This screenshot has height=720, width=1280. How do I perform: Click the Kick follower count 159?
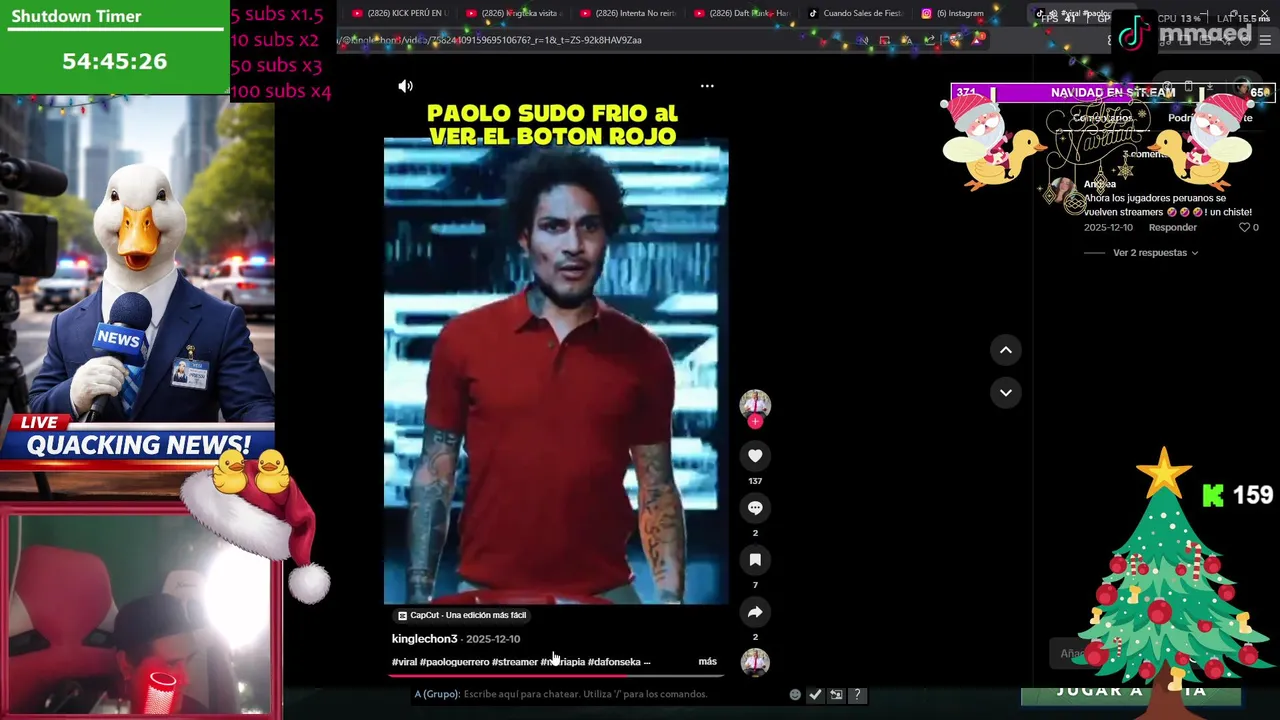1253,495
